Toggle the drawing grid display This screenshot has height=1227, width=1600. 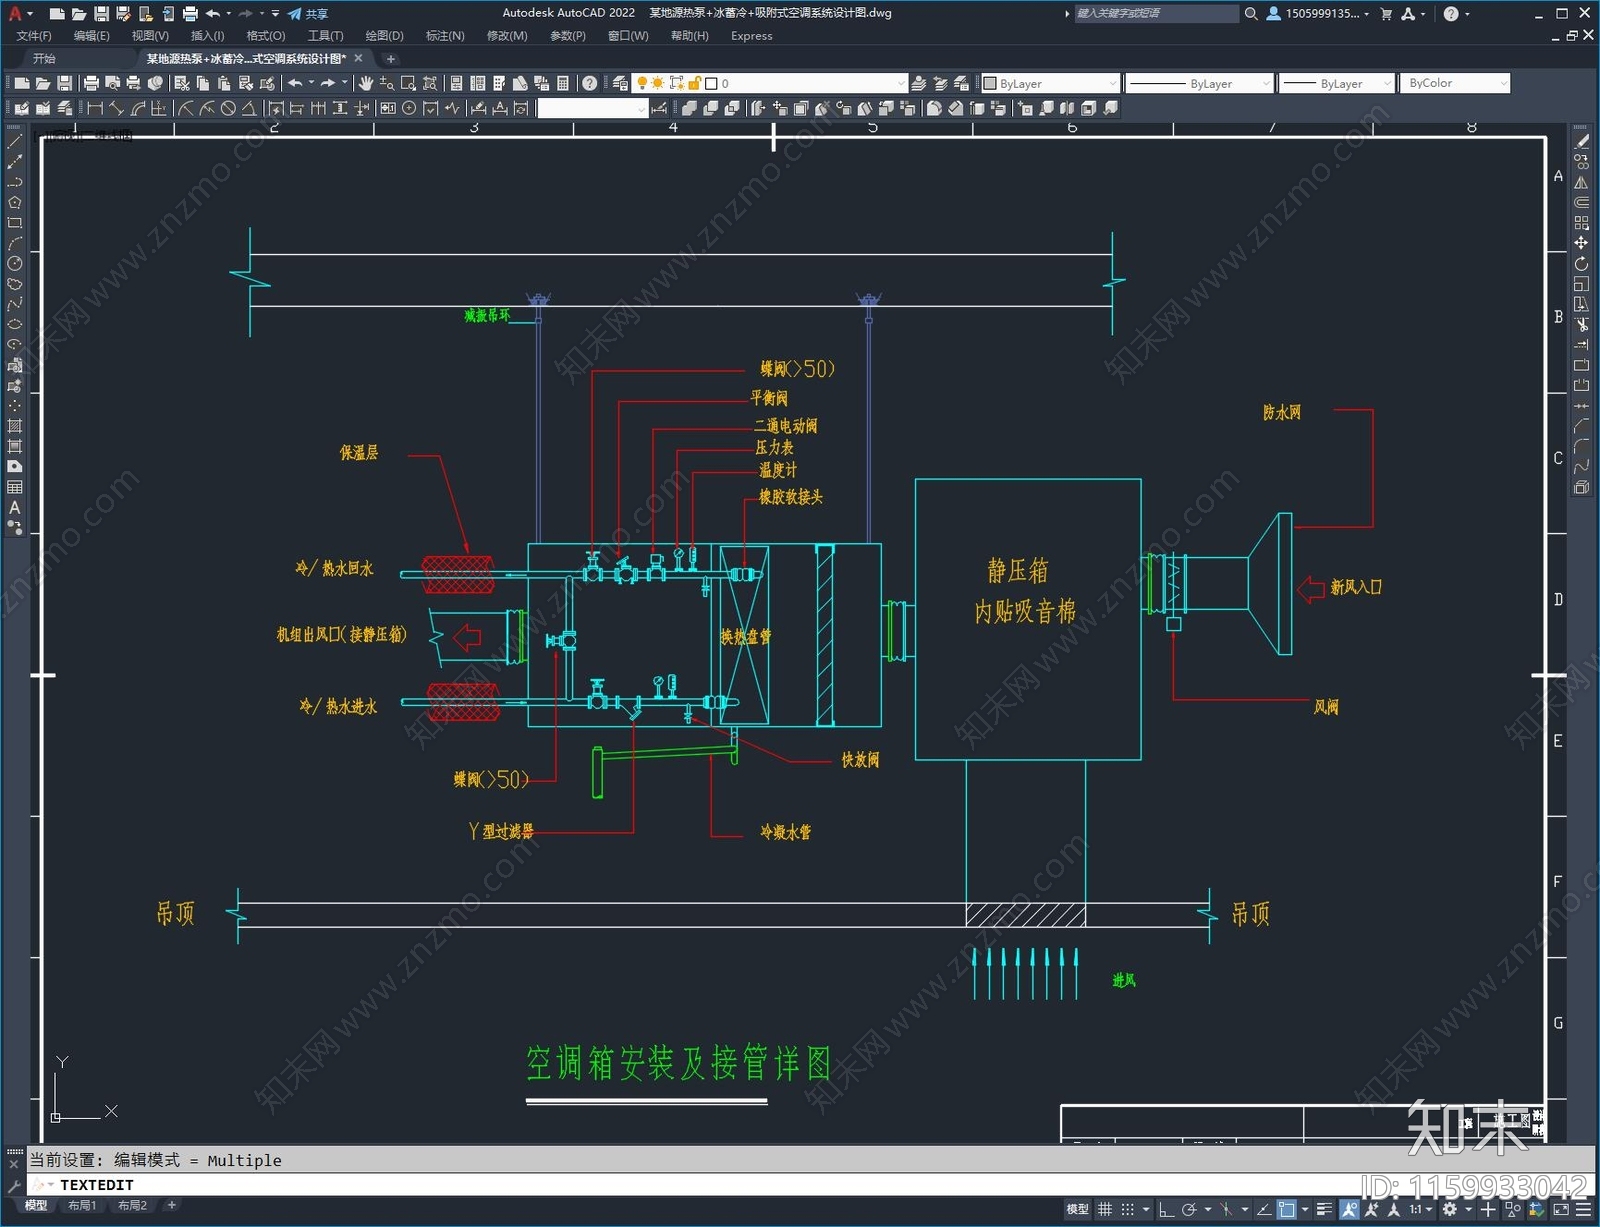pos(1105,1209)
